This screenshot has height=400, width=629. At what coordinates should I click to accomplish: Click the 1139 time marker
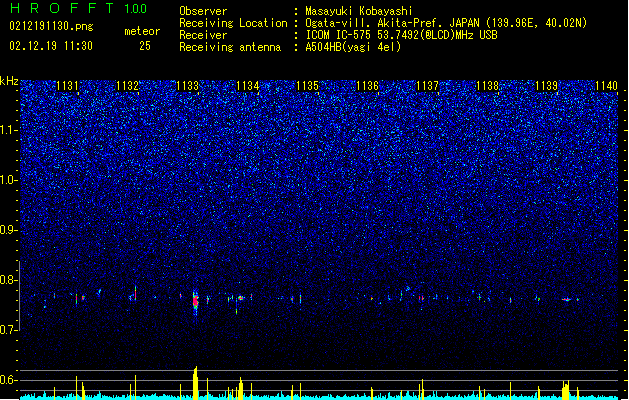pos(547,86)
